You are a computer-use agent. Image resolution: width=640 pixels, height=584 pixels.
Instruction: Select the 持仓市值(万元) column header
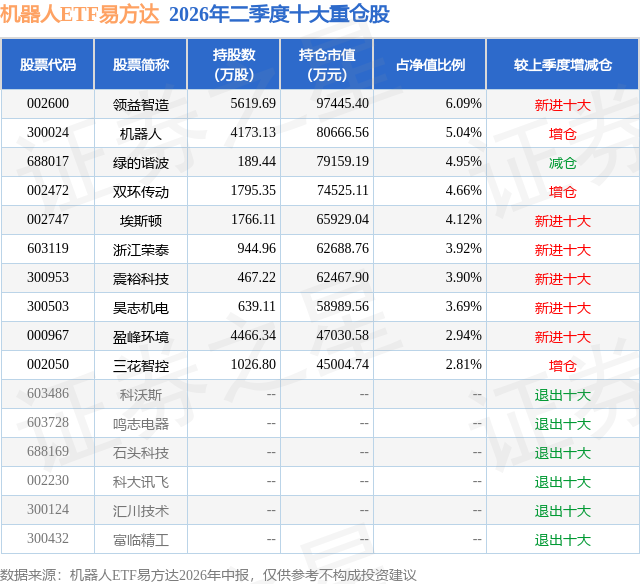point(327,64)
